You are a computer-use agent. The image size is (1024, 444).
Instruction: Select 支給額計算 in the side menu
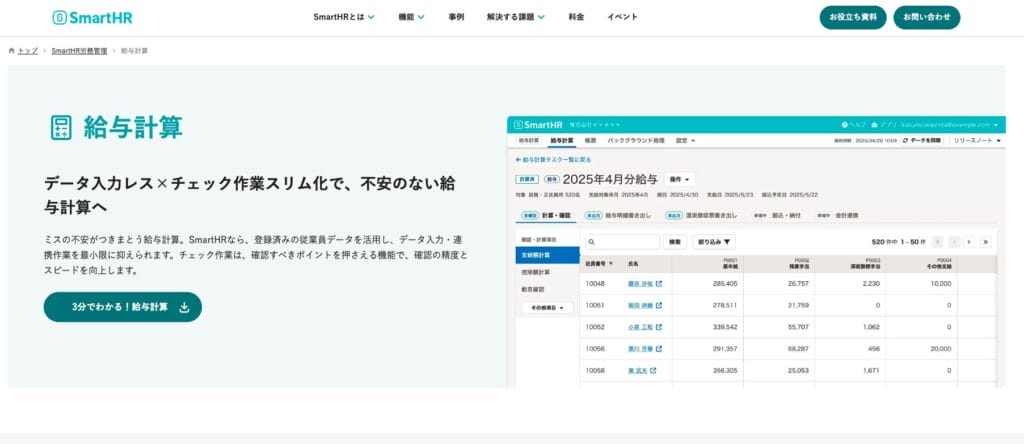pos(547,255)
